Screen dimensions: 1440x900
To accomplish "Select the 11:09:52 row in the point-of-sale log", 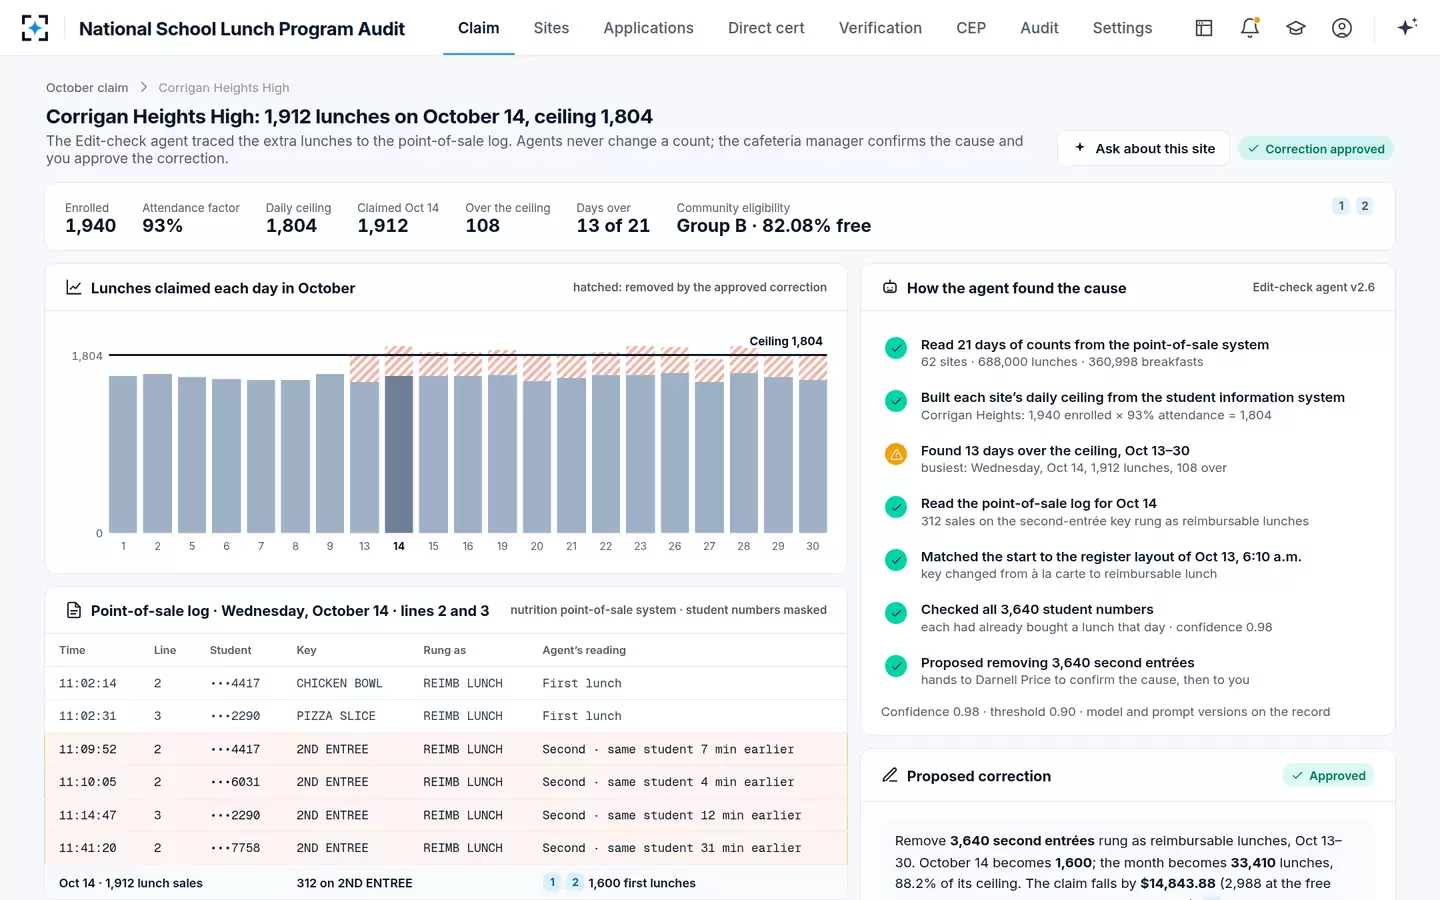I will (446, 749).
